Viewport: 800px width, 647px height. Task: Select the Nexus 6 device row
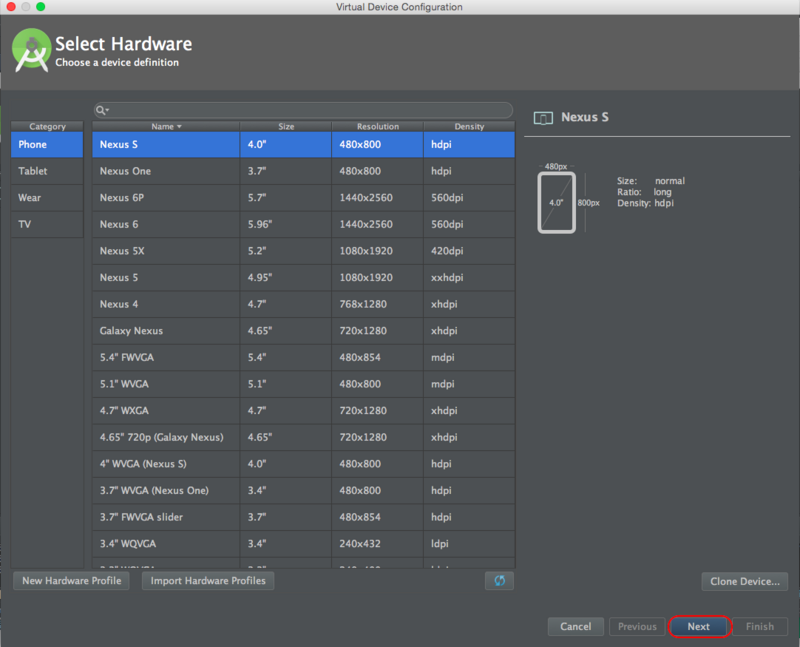tap(304, 224)
